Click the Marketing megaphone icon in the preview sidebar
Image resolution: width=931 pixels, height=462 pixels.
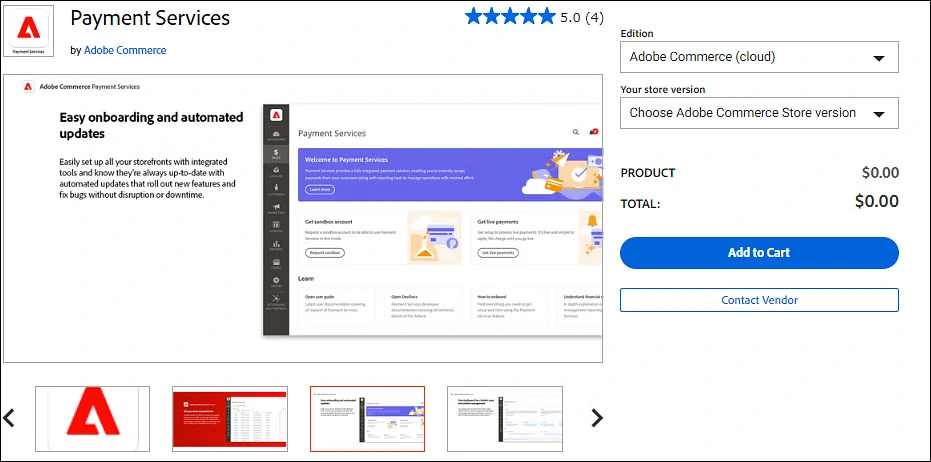point(276,208)
